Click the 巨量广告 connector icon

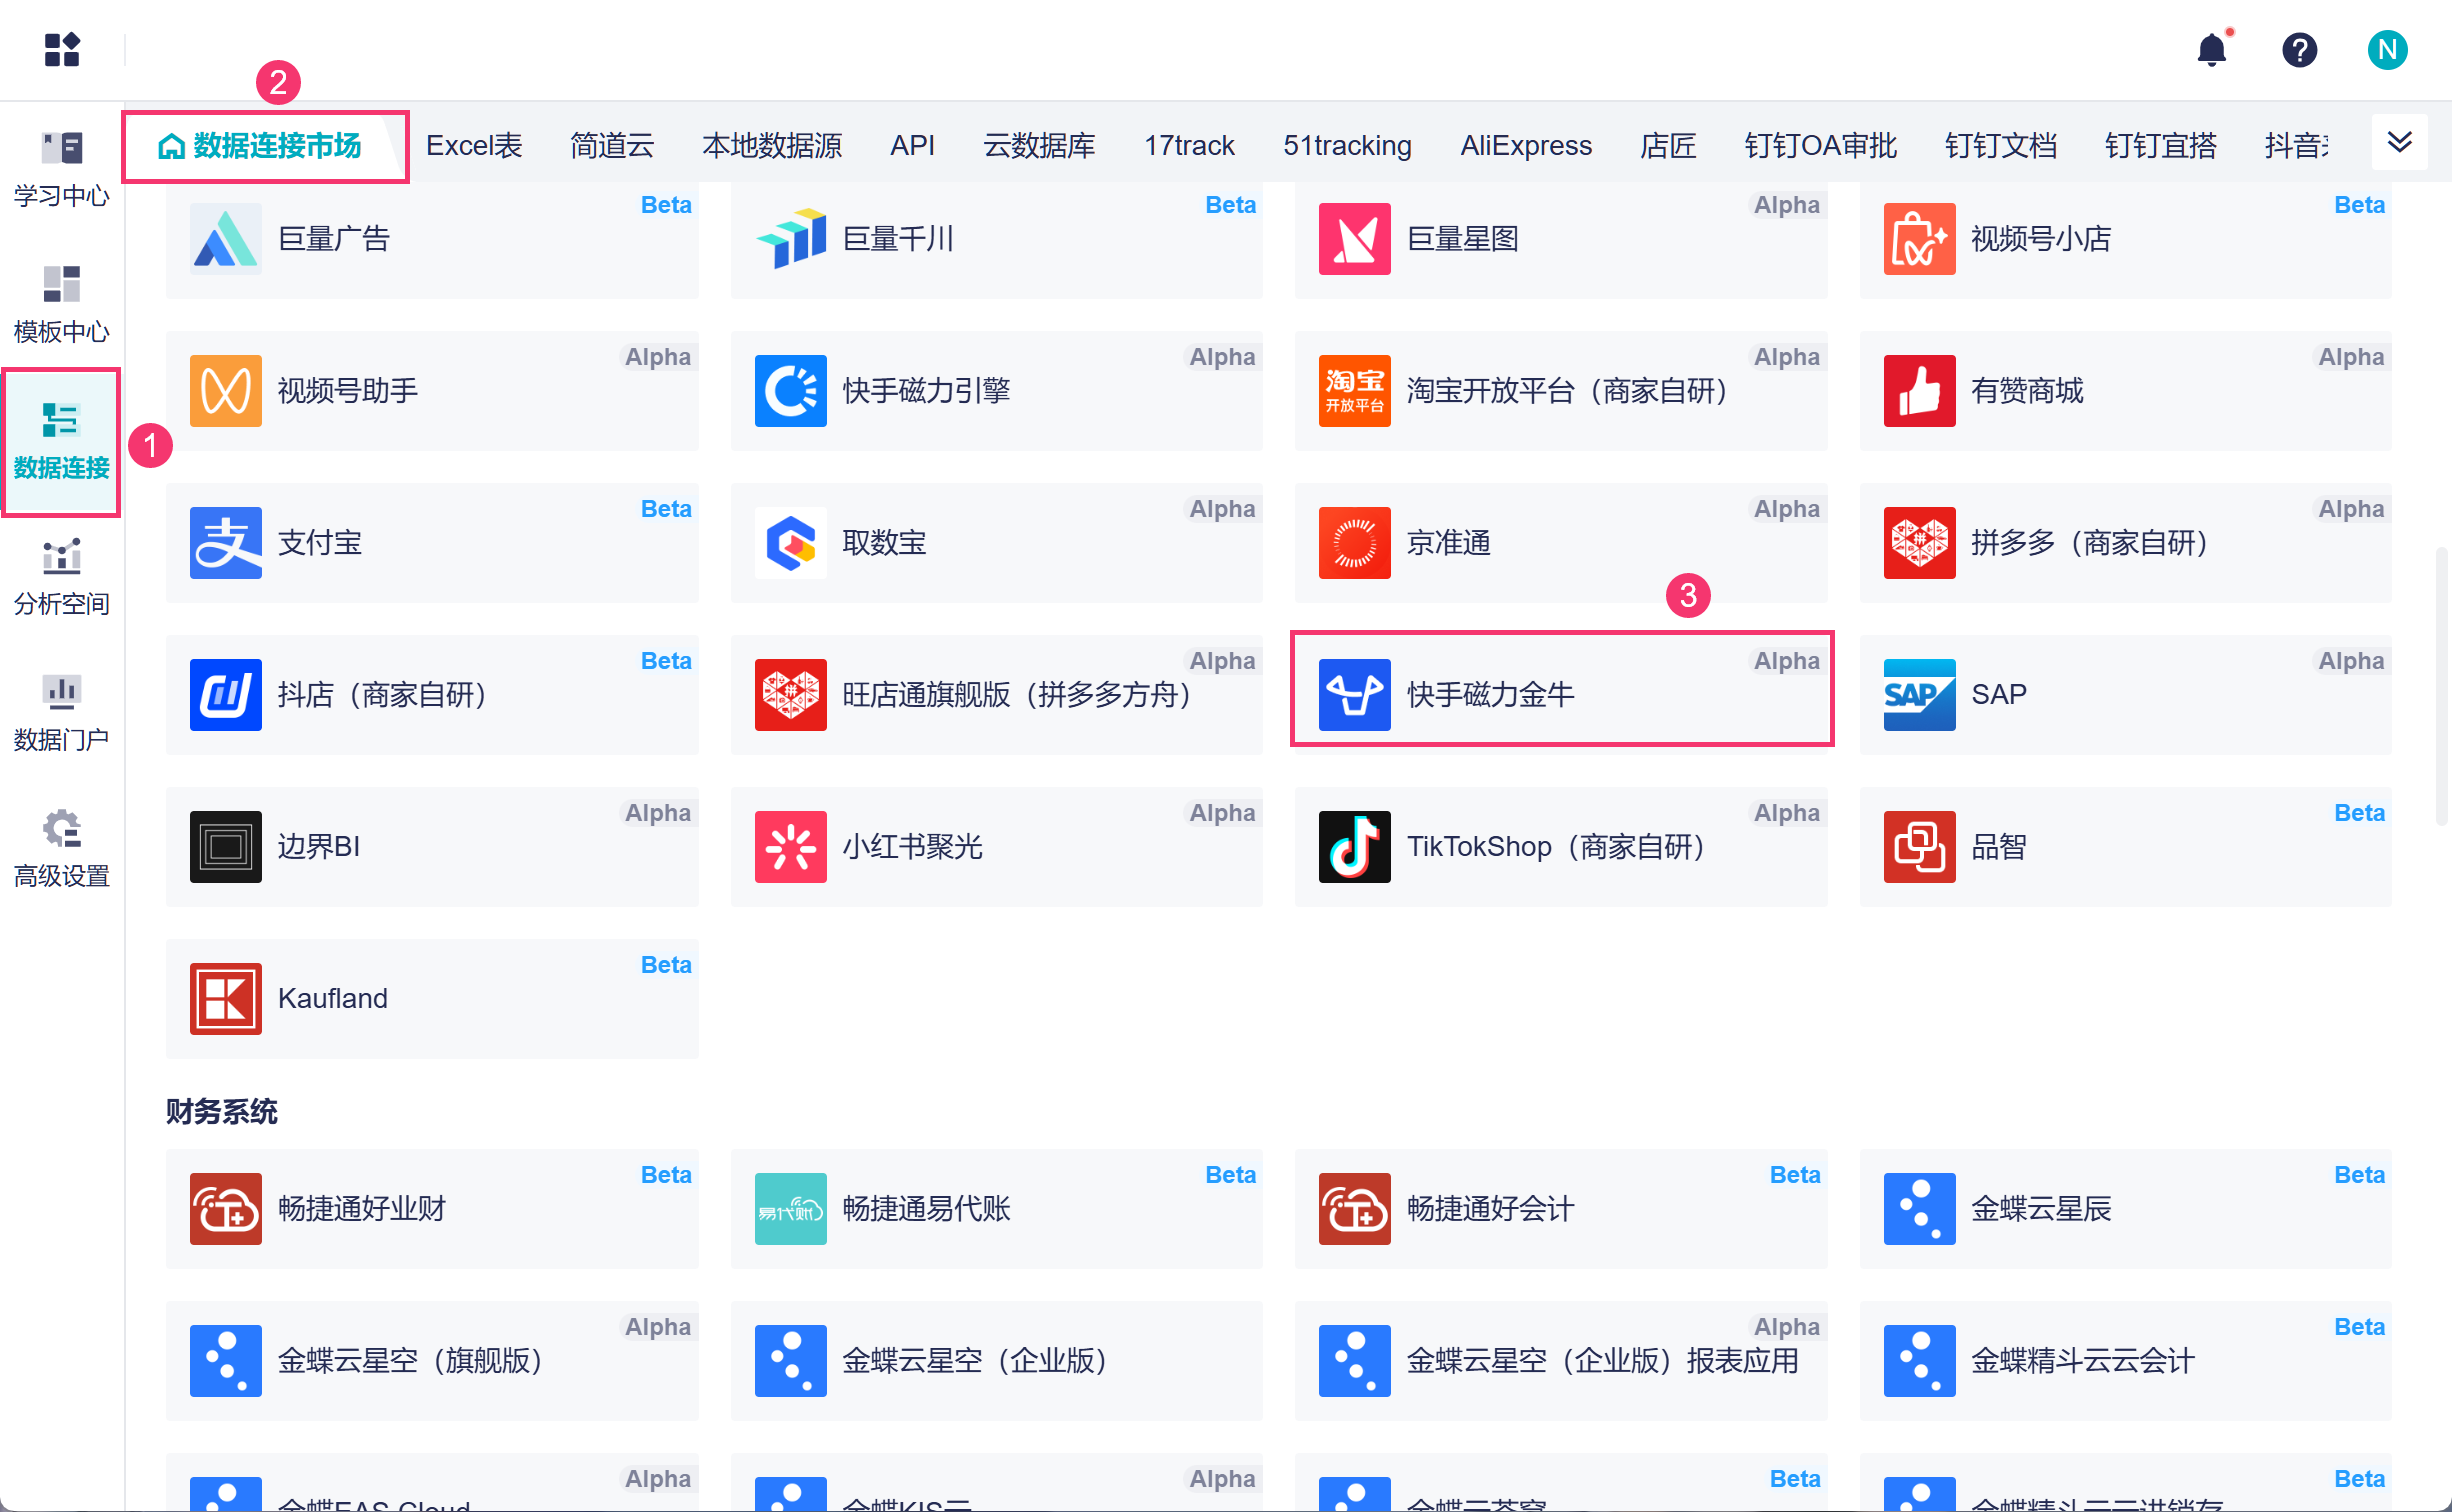click(226, 239)
